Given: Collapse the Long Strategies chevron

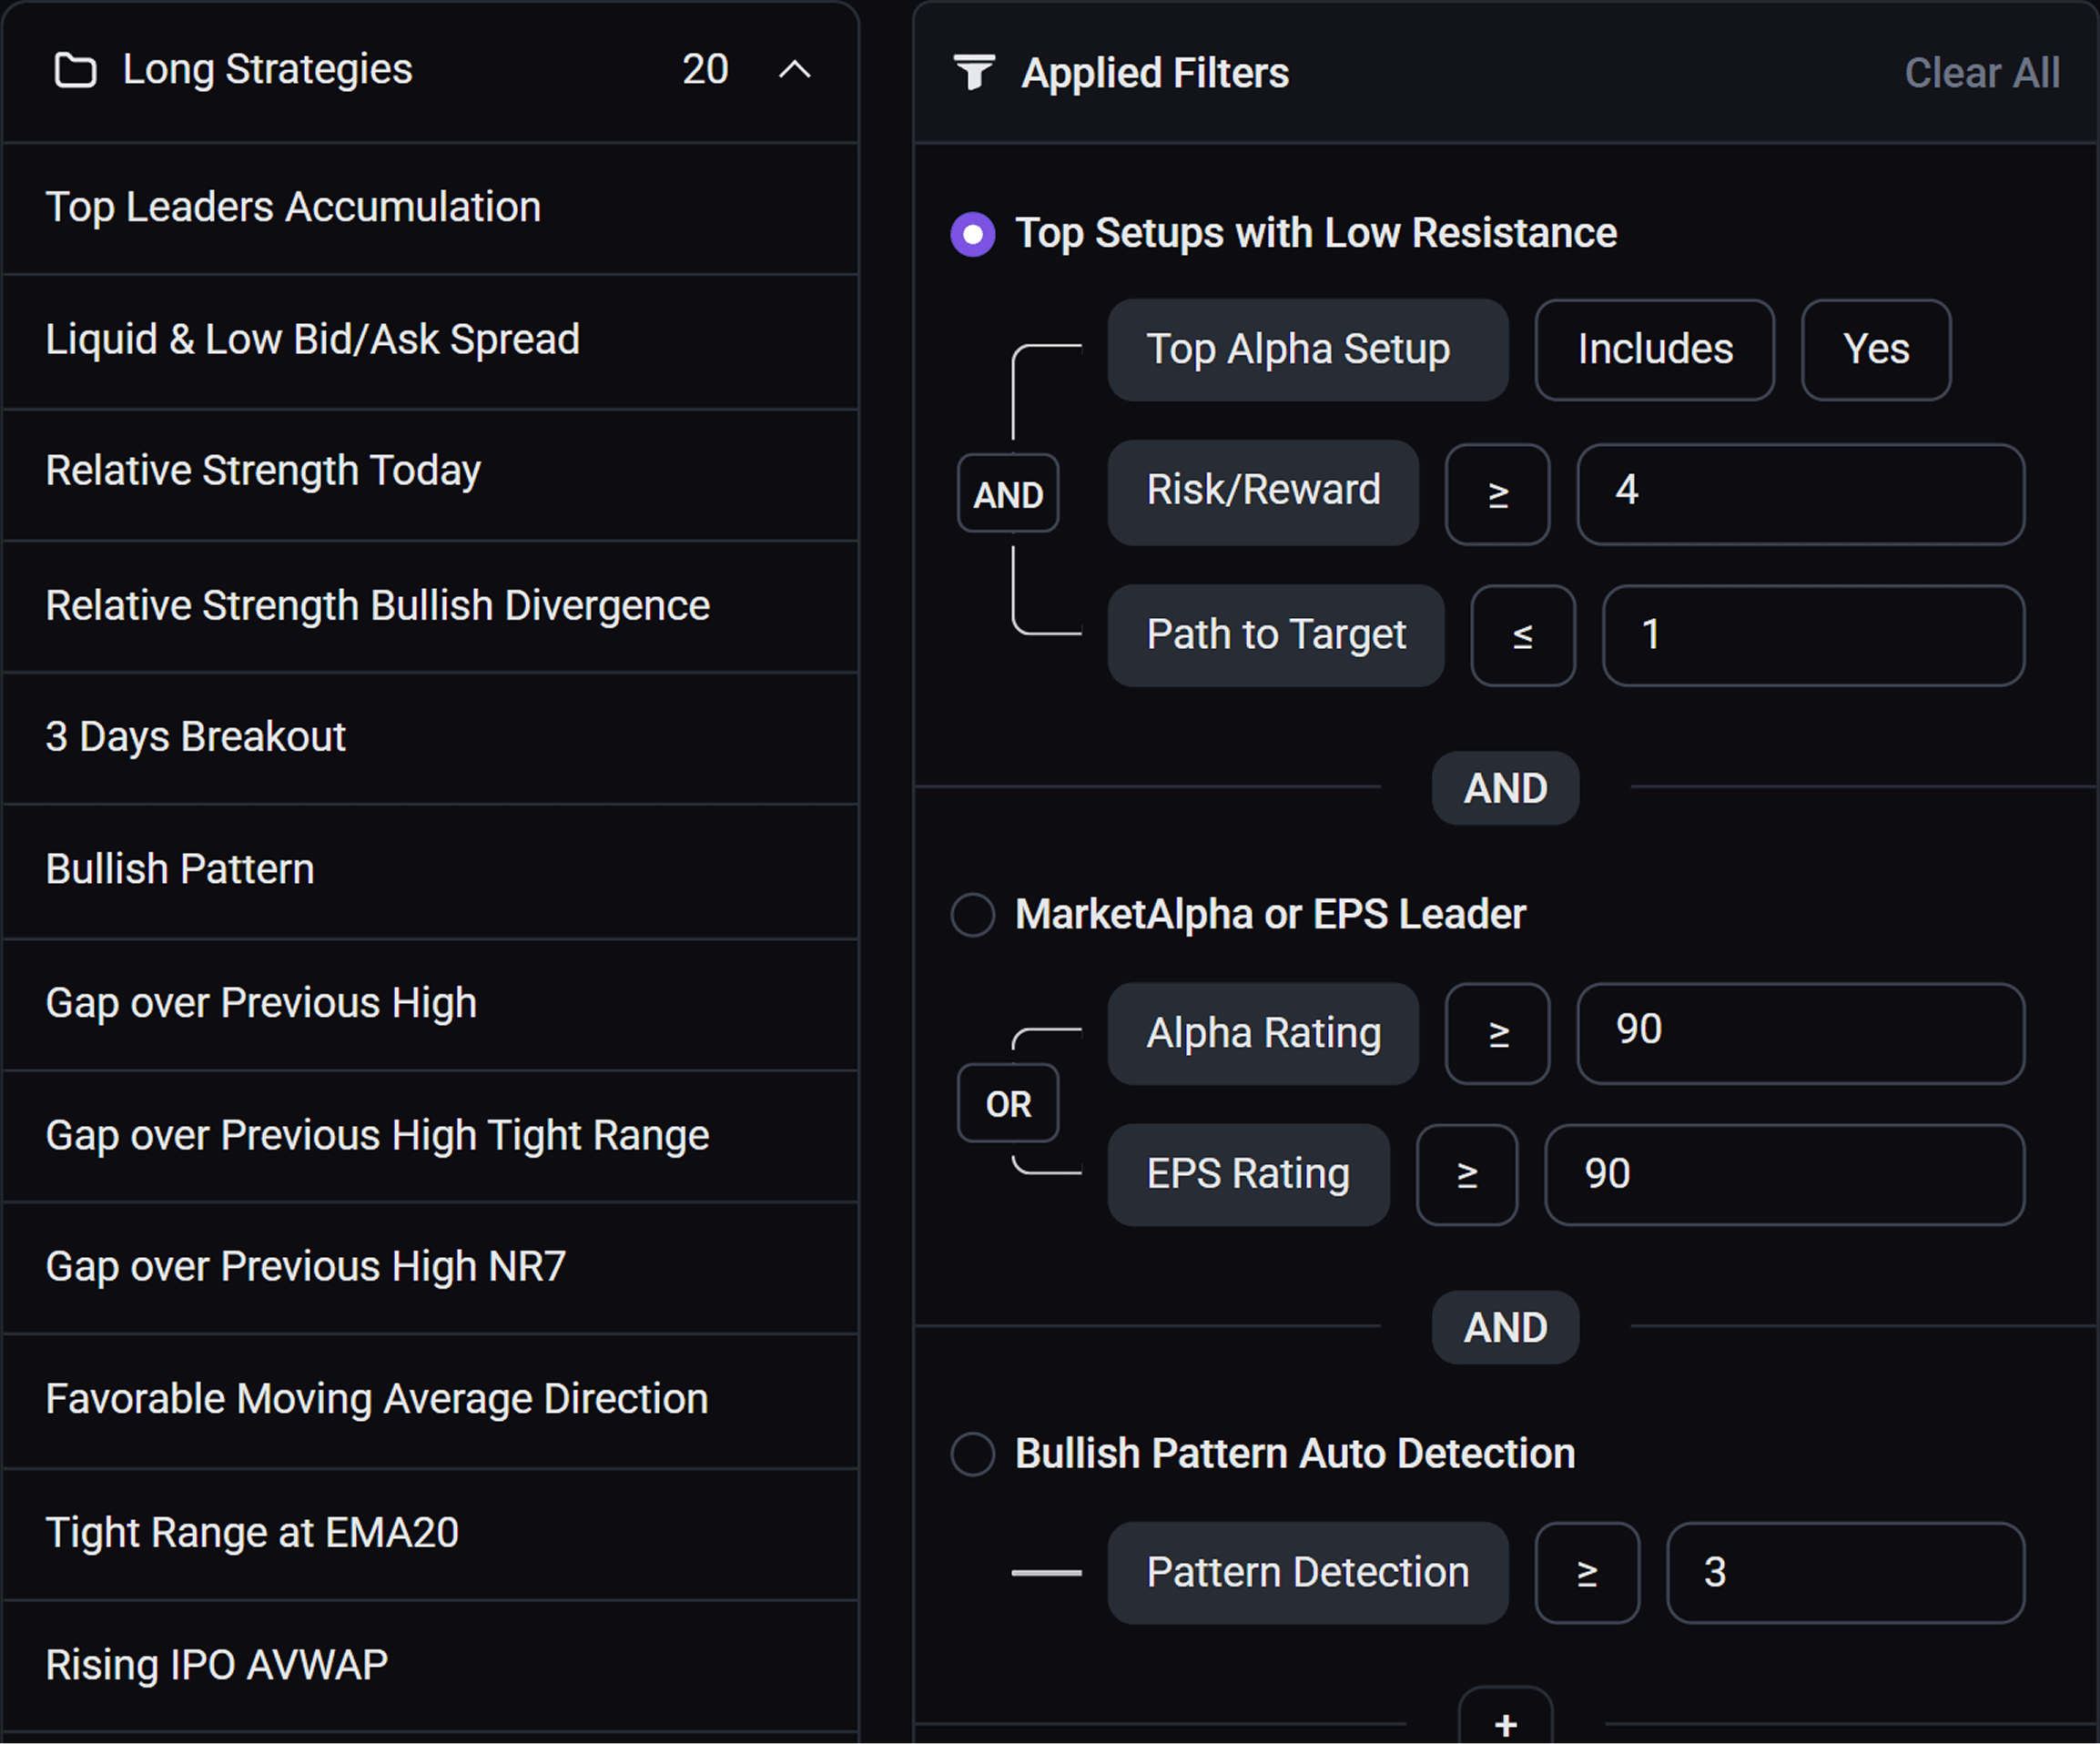Looking at the screenshot, I should pos(794,70).
